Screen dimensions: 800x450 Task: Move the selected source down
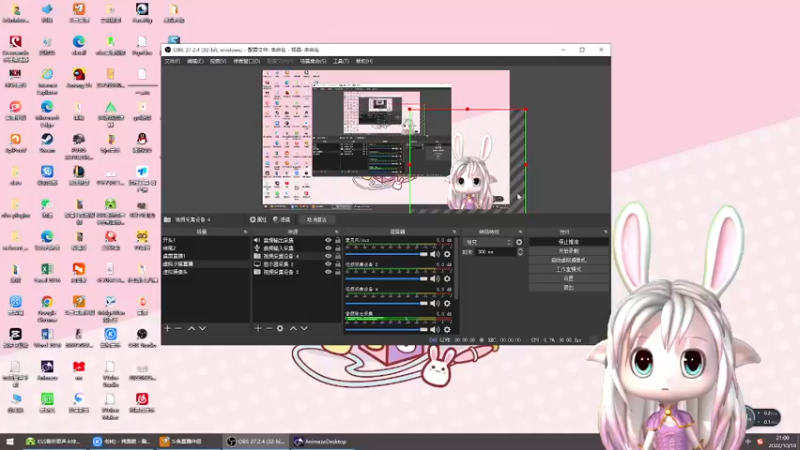point(304,329)
